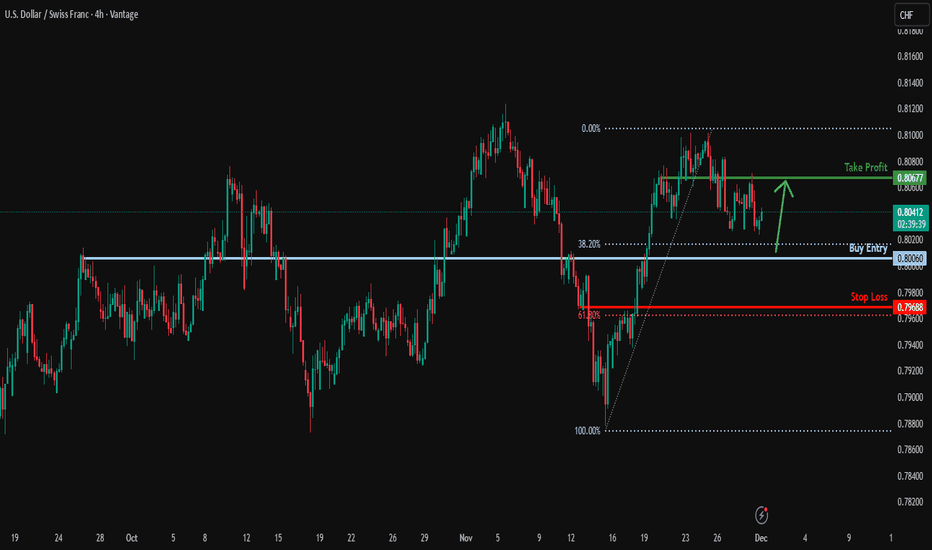The height and width of the screenshot is (550, 932).
Task: Select the current price 0.80412 label
Action: coord(909,212)
